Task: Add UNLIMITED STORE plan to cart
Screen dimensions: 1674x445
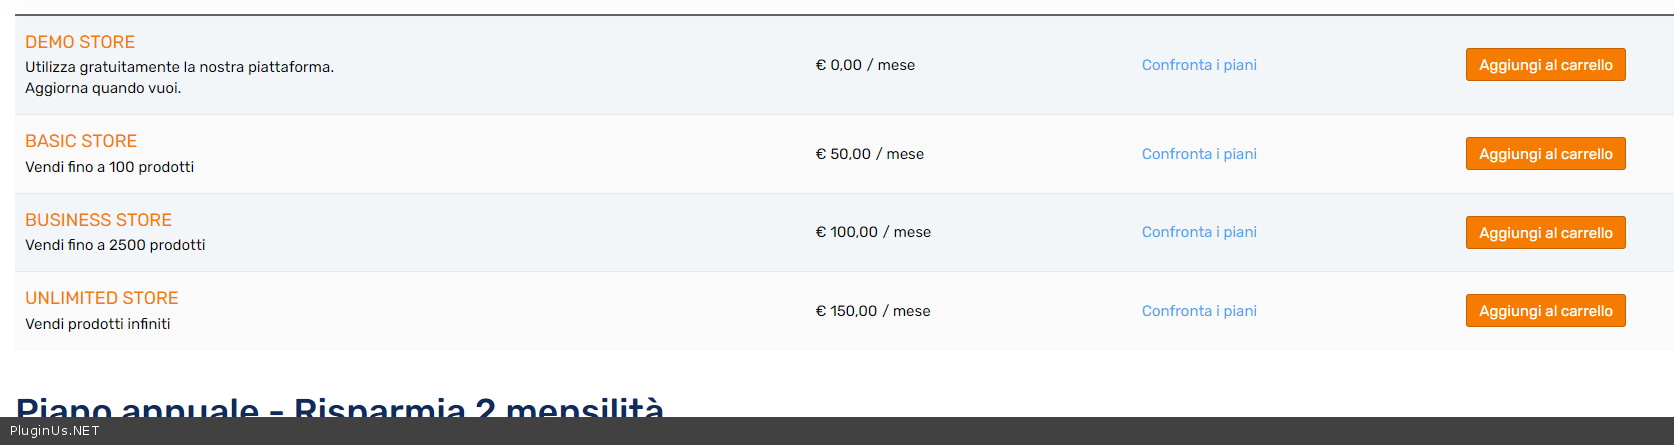Action: tap(1545, 311)
